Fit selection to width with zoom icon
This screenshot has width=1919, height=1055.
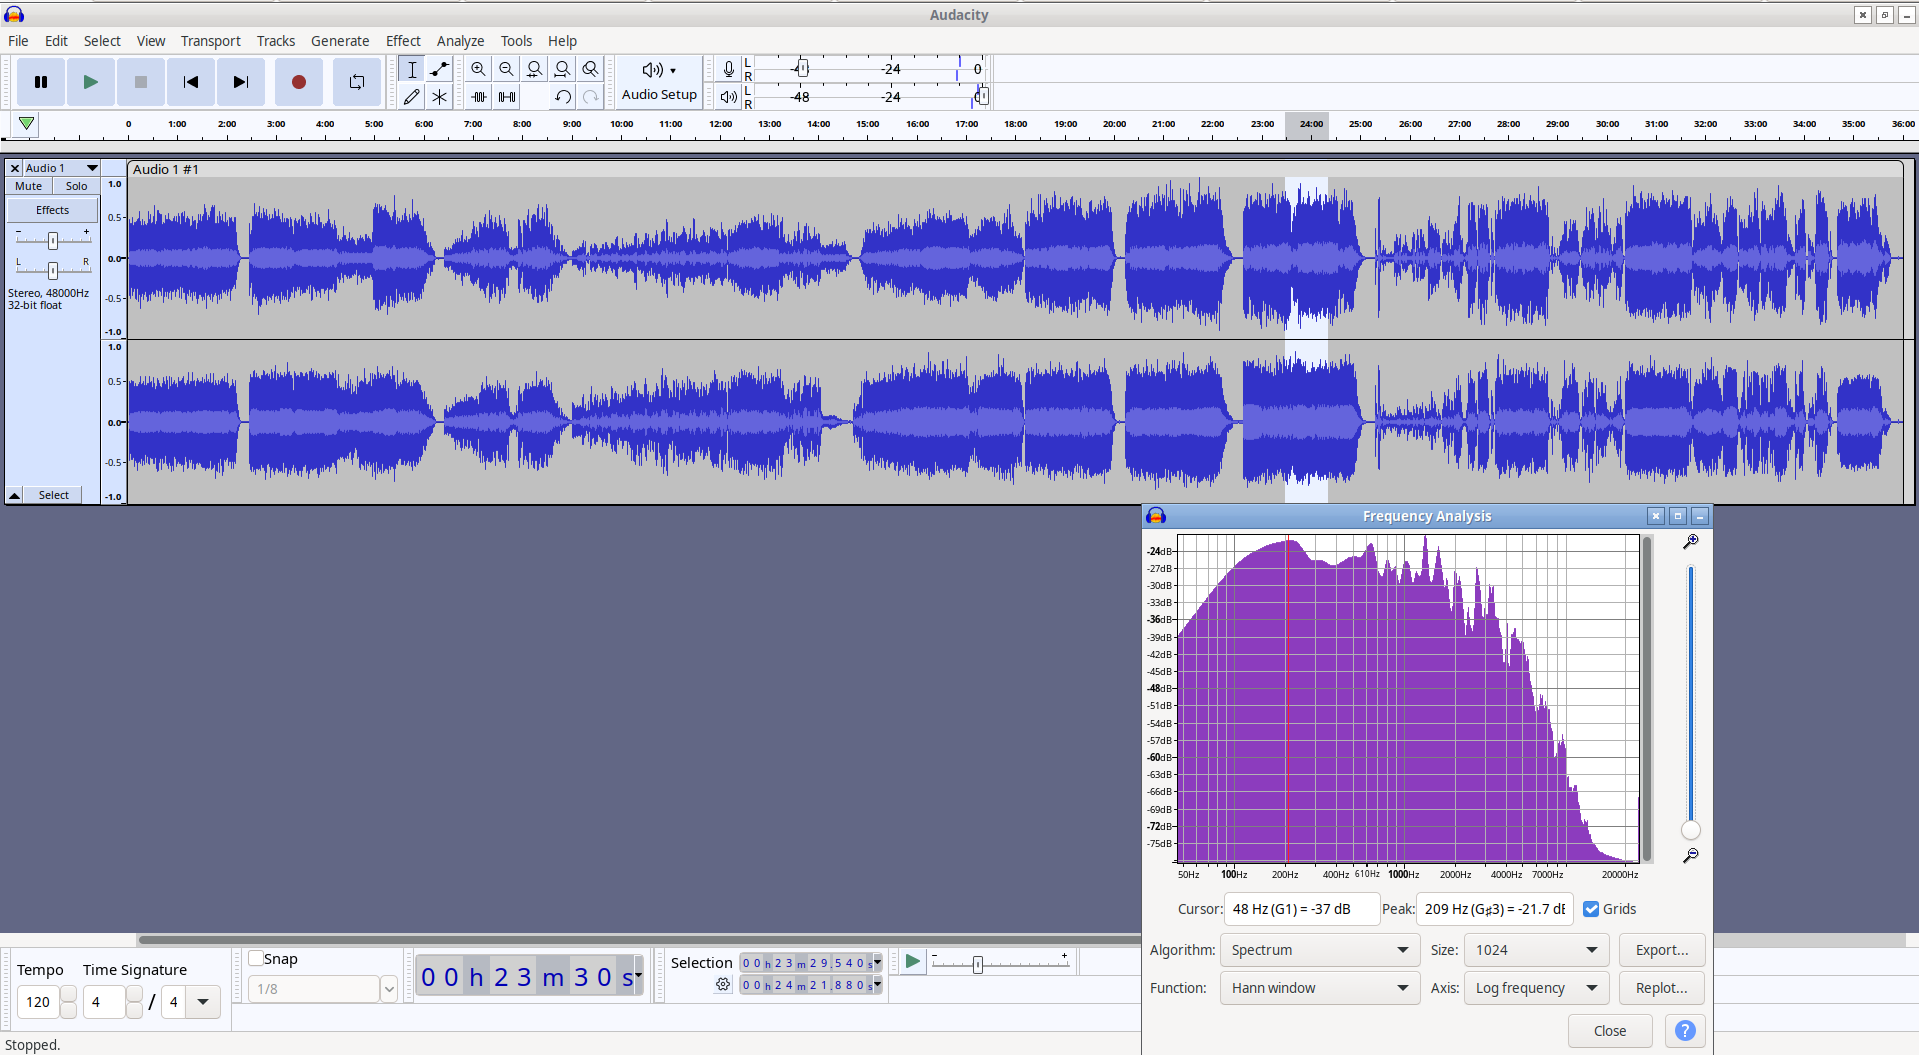click(x=535, y=69)
